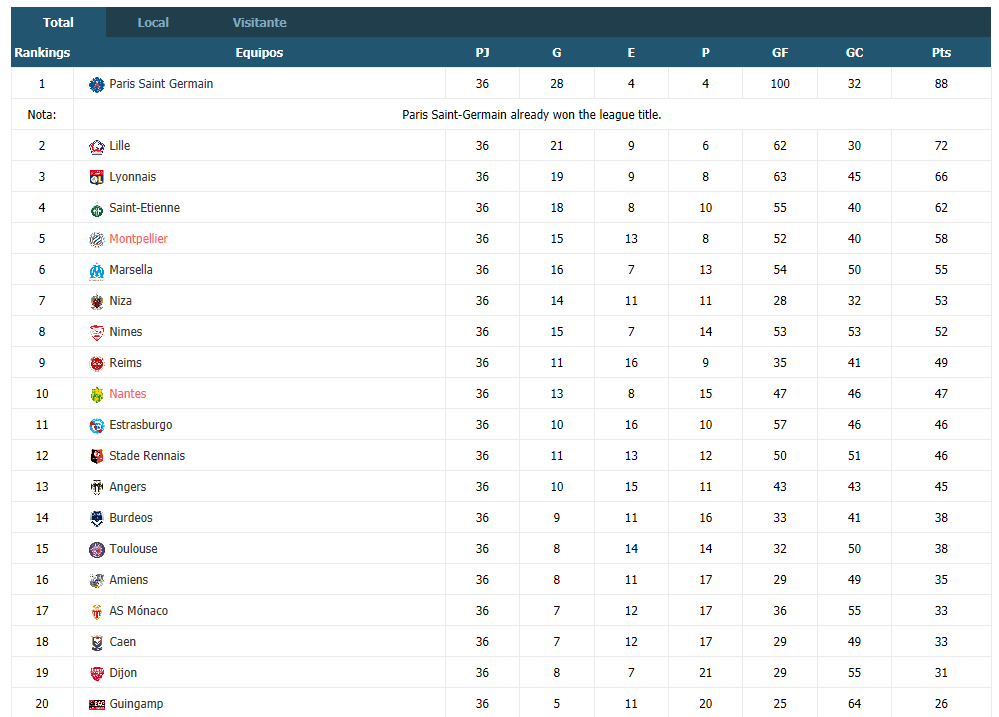Click the Pts column header
This screenshot has width=999, height=717.
[941, 52]
